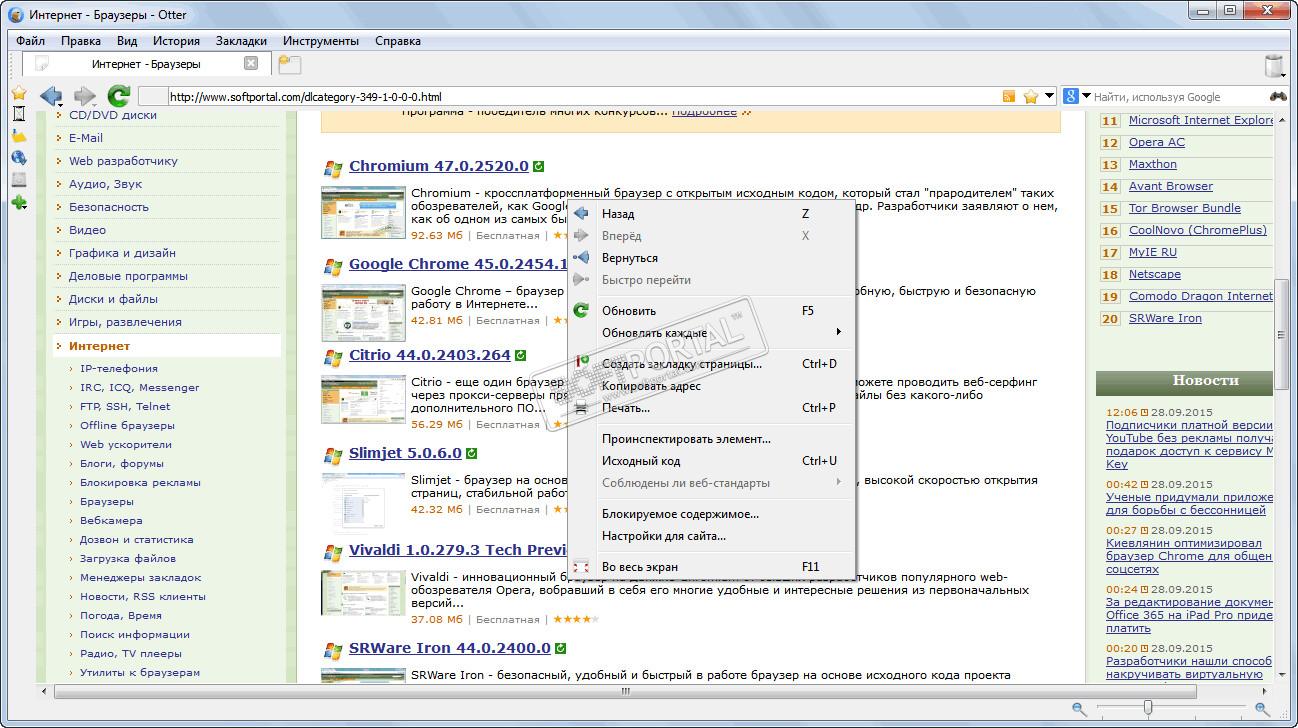This screenshot has width=1298, height=728.
Task: Select "Исходный код" from the context menu
Action: (x=711, y=461)
